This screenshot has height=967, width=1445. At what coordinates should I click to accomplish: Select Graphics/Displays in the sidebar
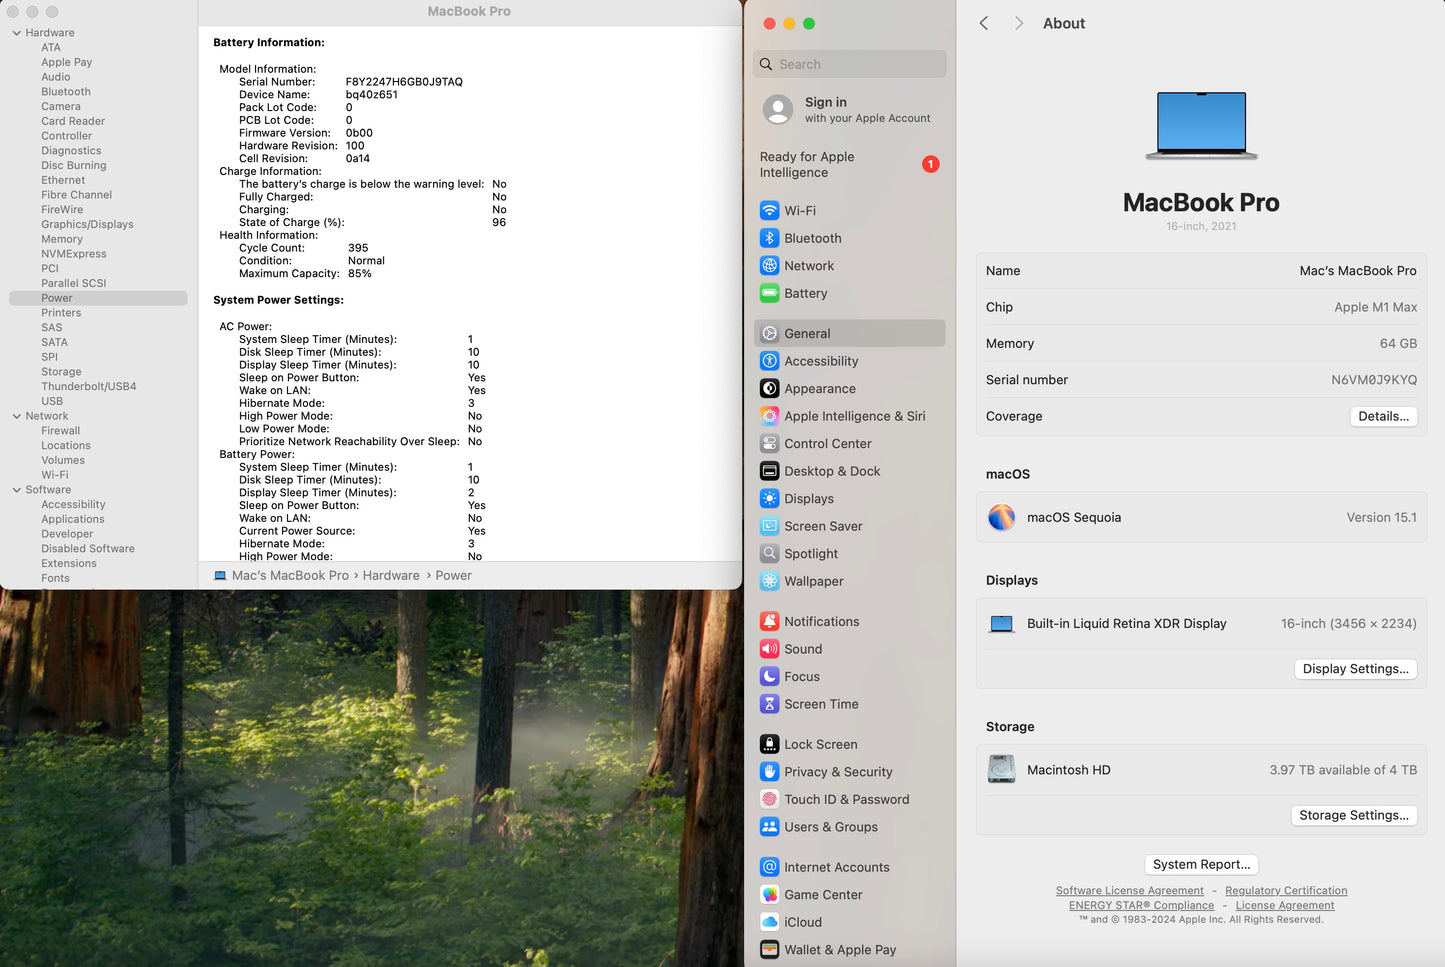click(x=87, y=224)
